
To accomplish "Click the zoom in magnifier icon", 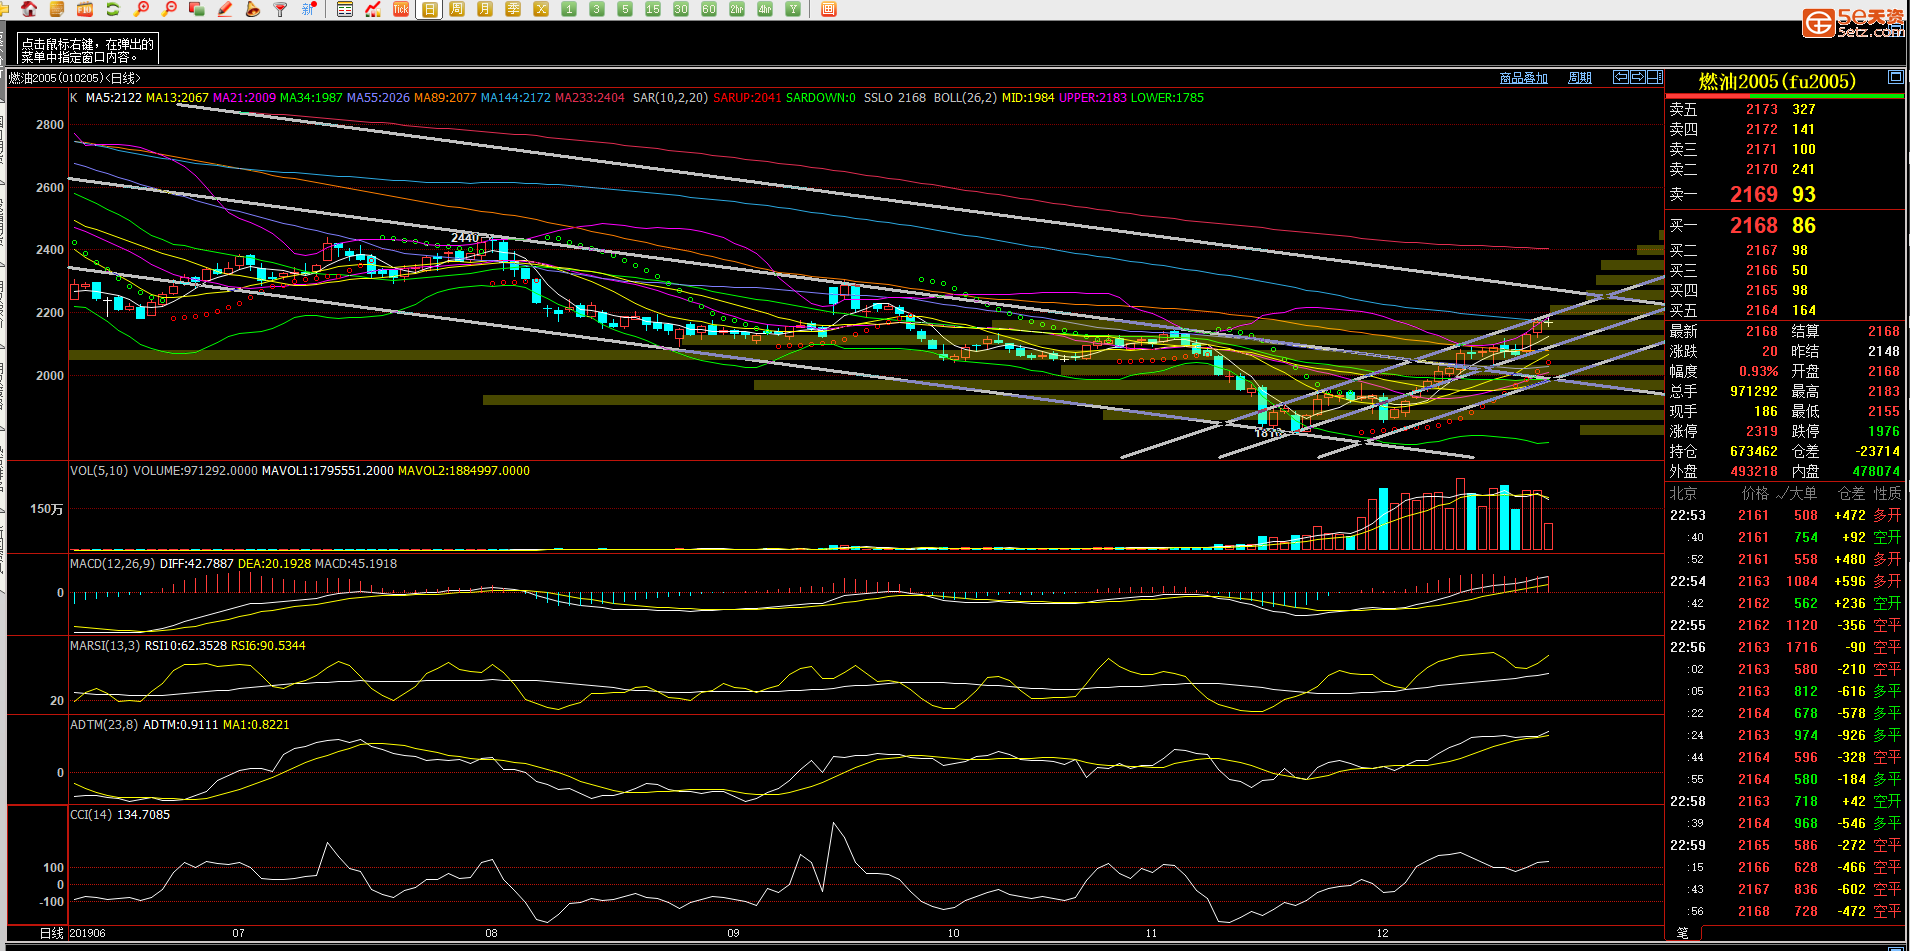I will tap(141, 9).
